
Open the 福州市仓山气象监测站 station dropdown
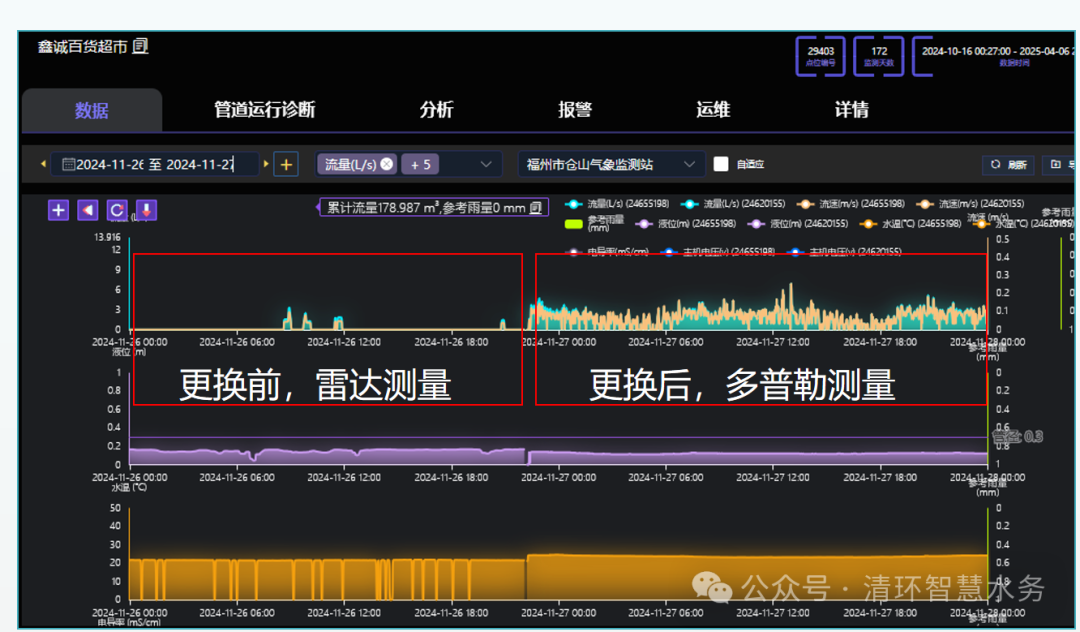pyautogui.click(x=599, y=163)
